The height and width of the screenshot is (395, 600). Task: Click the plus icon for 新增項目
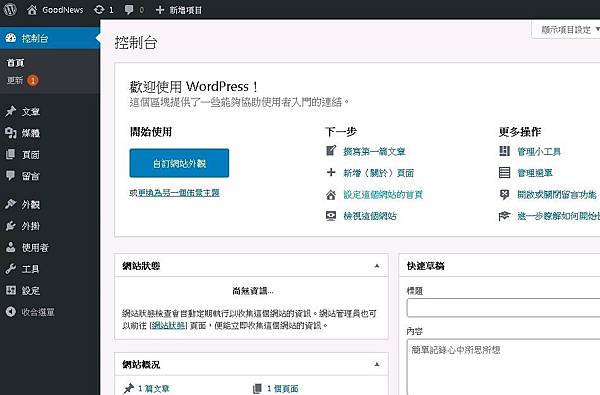(x=160, y=10)
